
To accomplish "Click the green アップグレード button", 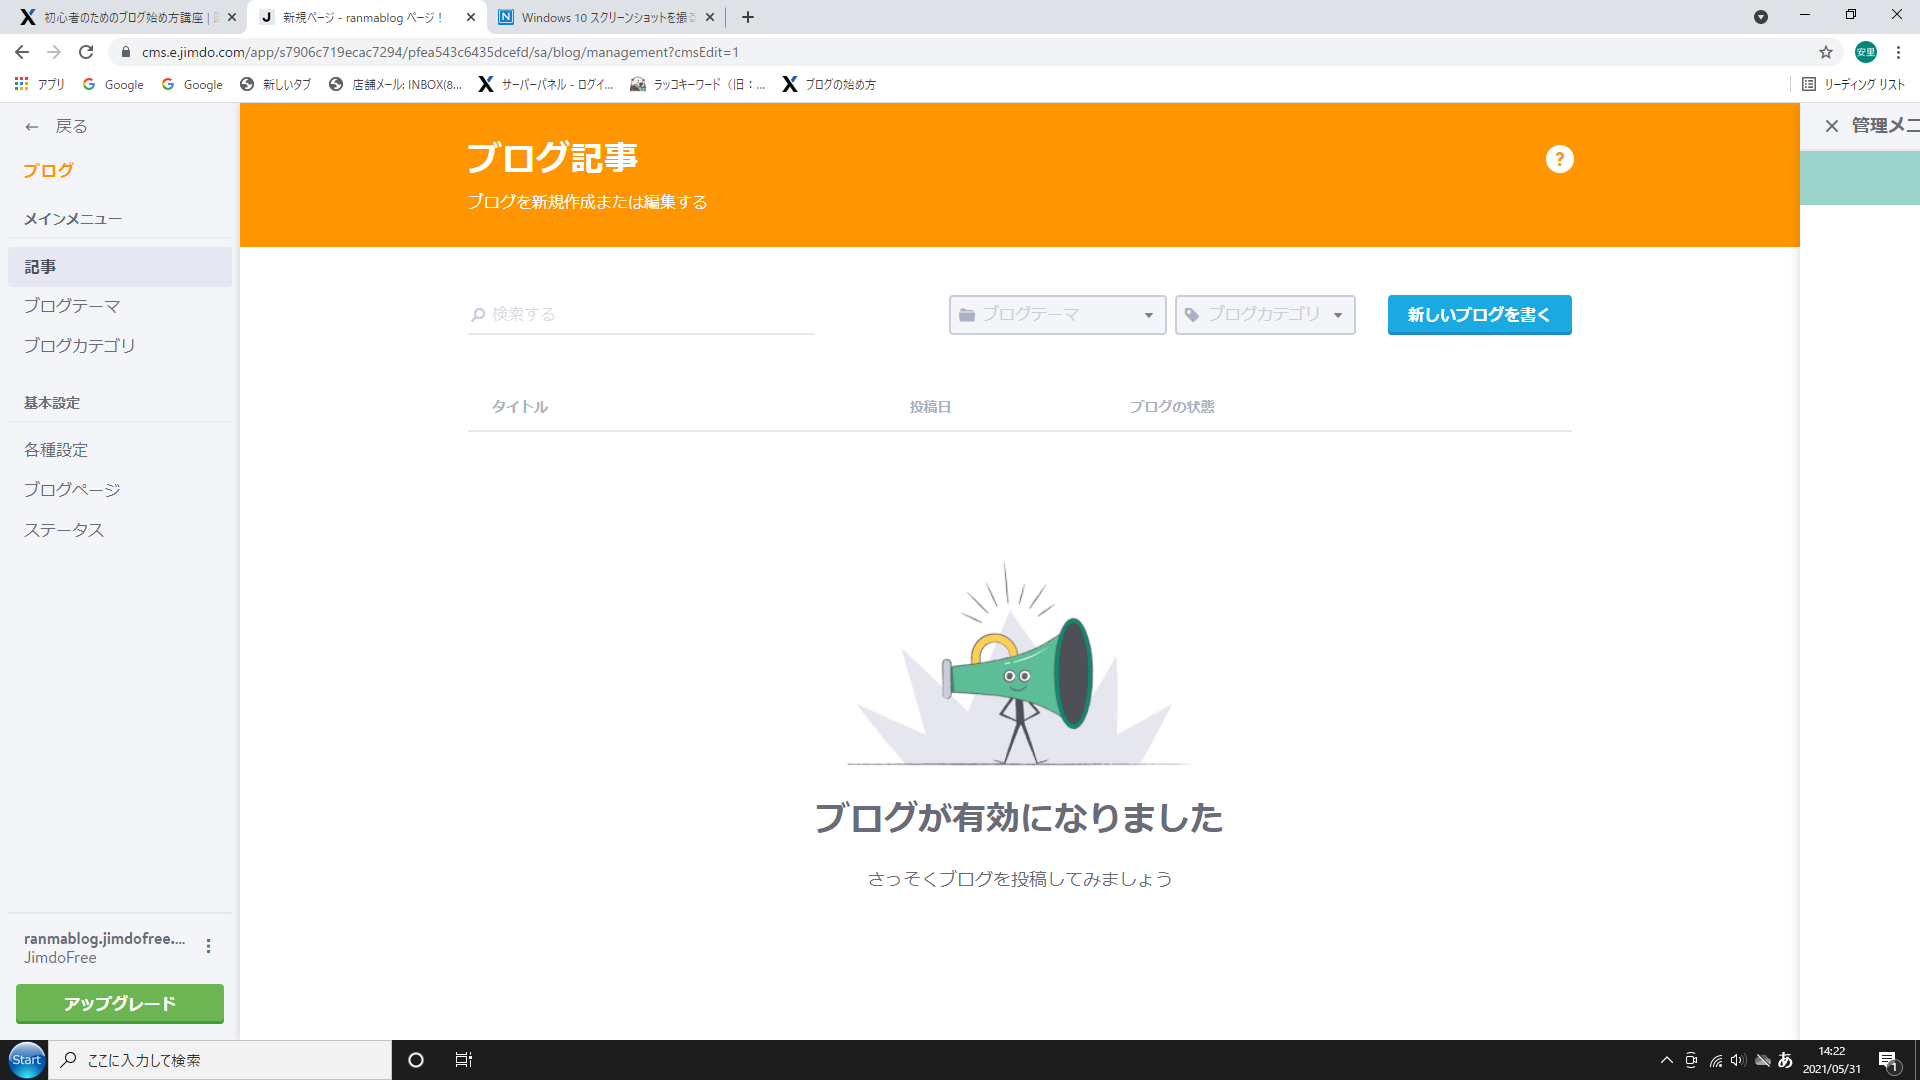I will point(120,1003).
